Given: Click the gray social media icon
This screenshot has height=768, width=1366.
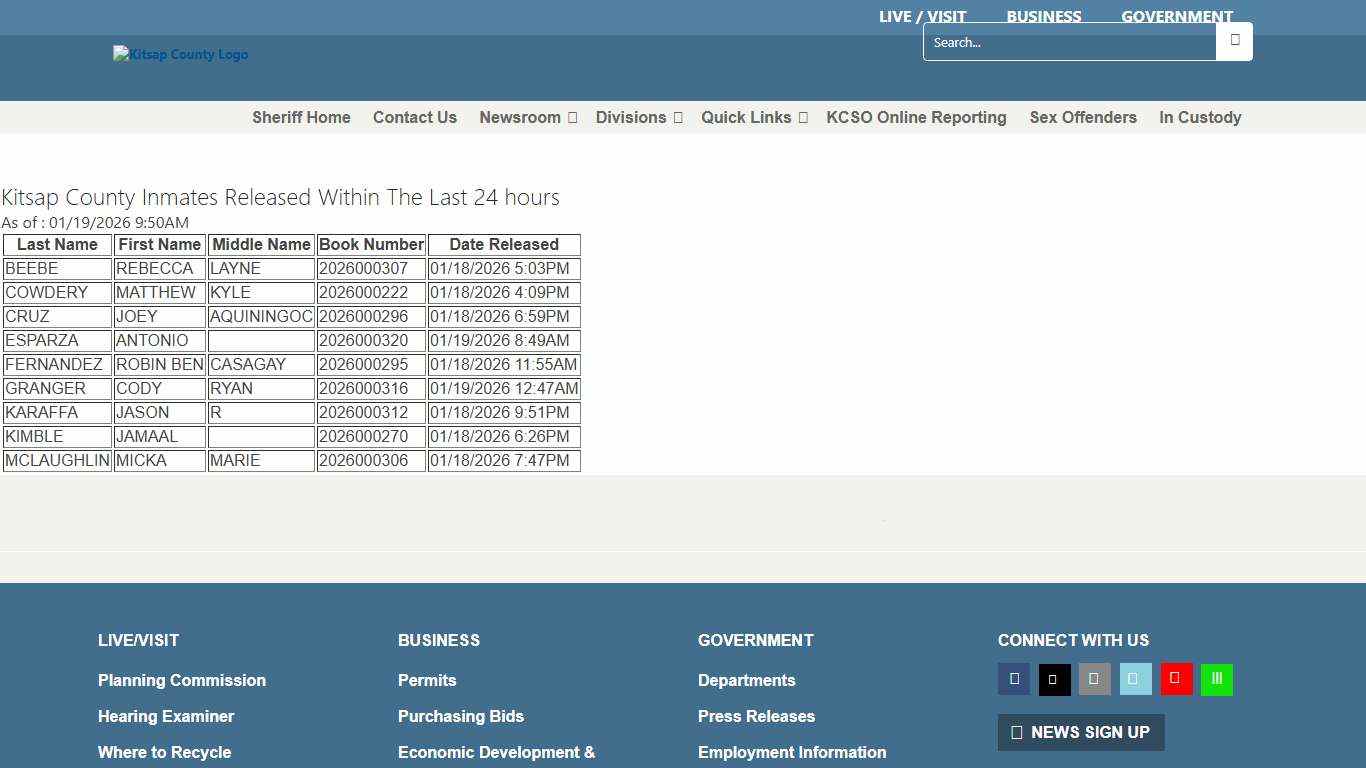Looking at the screenshot, I should tap(1094, 679).
